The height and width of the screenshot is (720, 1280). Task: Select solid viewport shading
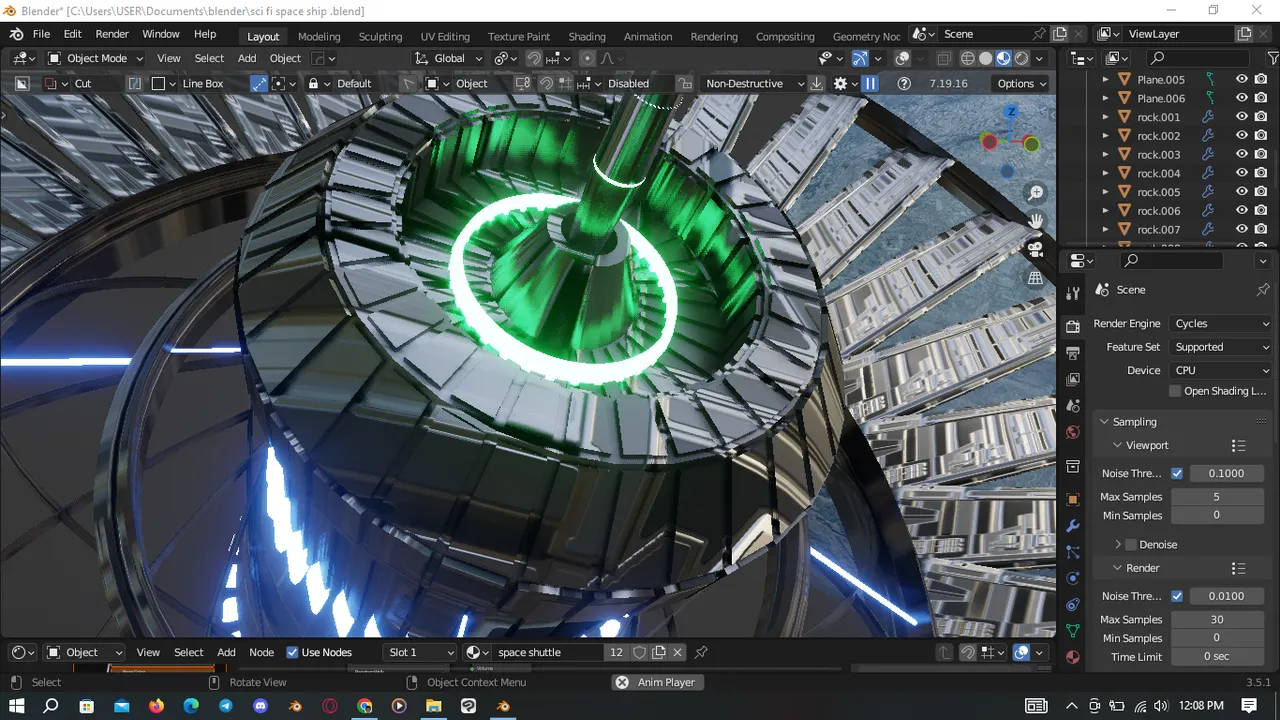(x=985, y=58)
